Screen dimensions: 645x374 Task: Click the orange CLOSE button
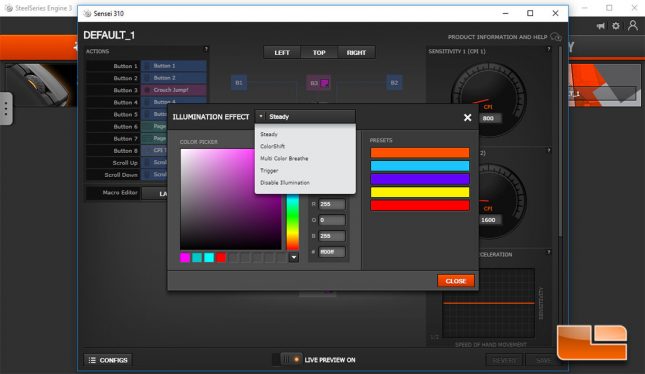click(x=456, y=281)
